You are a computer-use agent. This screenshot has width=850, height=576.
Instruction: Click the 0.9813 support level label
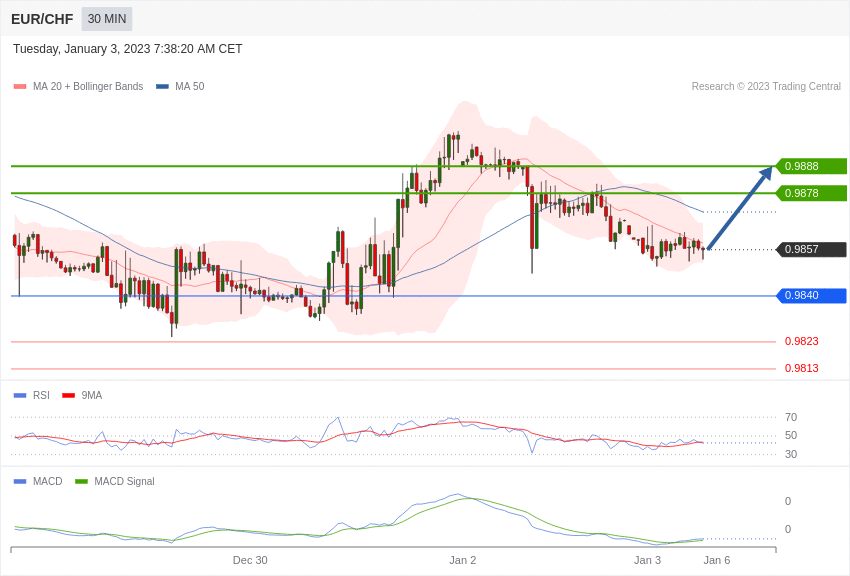802,368
